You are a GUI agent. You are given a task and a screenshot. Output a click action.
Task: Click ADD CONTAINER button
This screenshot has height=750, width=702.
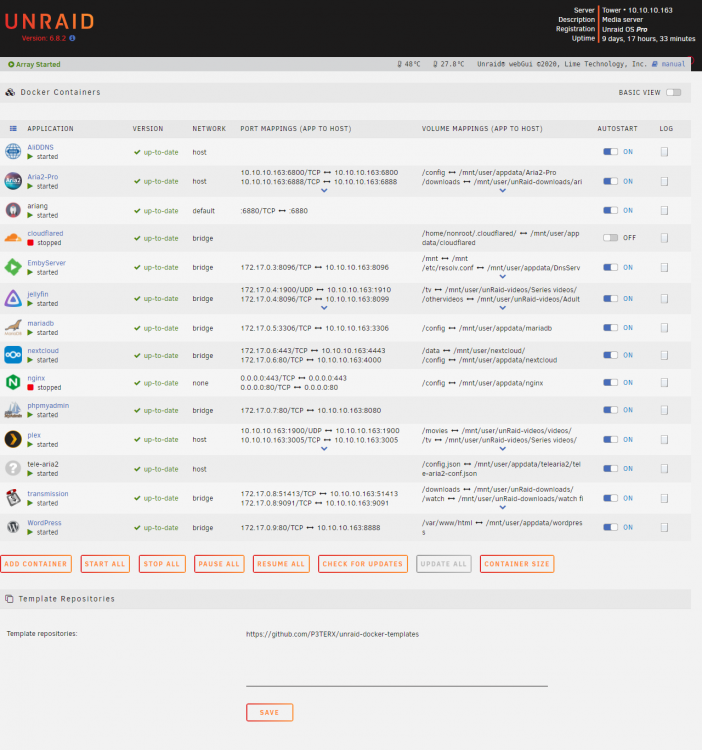coord(36,564)
